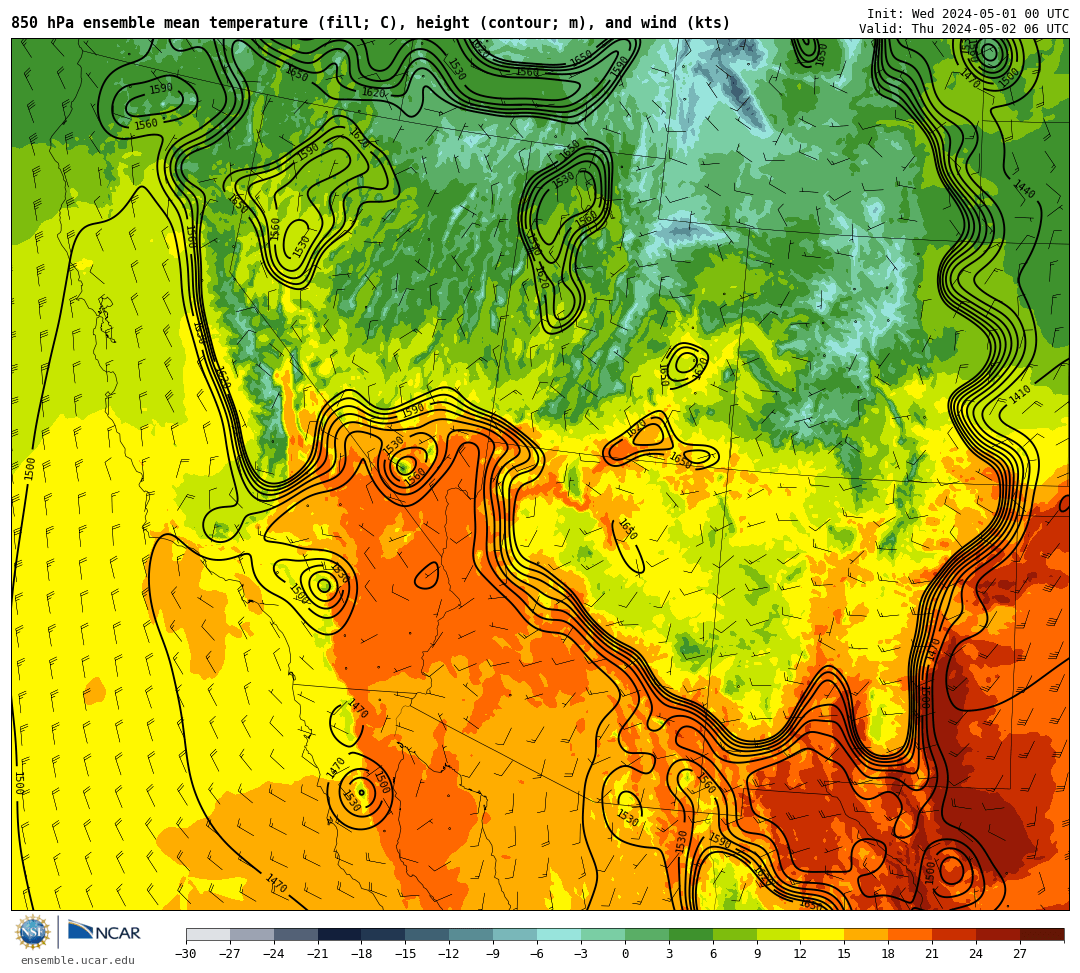Pick the colorbar swatch between −27 and −24
The image size is (1080, 973).
click(252, 934)
